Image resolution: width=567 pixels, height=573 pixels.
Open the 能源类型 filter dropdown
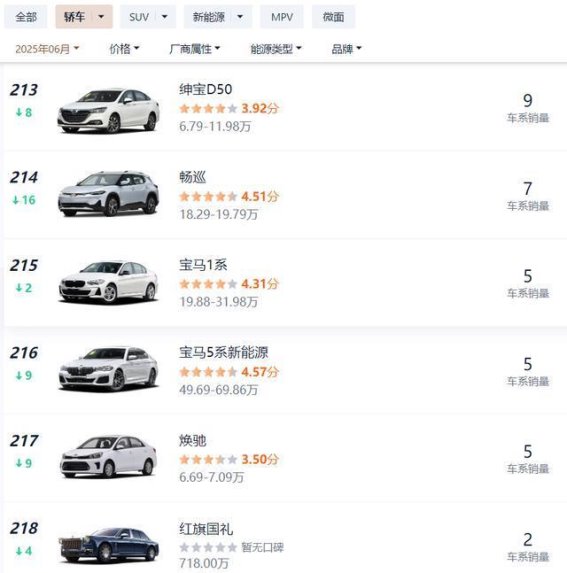(x=276, y=49)
